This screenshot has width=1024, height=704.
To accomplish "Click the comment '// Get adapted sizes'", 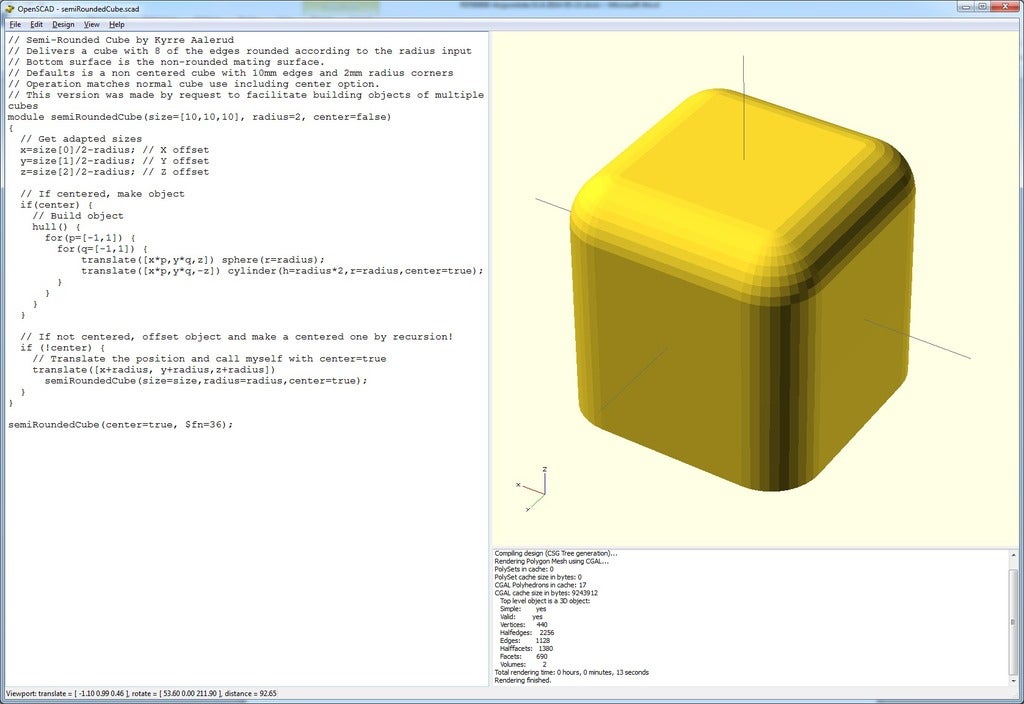I will point(81,139).
